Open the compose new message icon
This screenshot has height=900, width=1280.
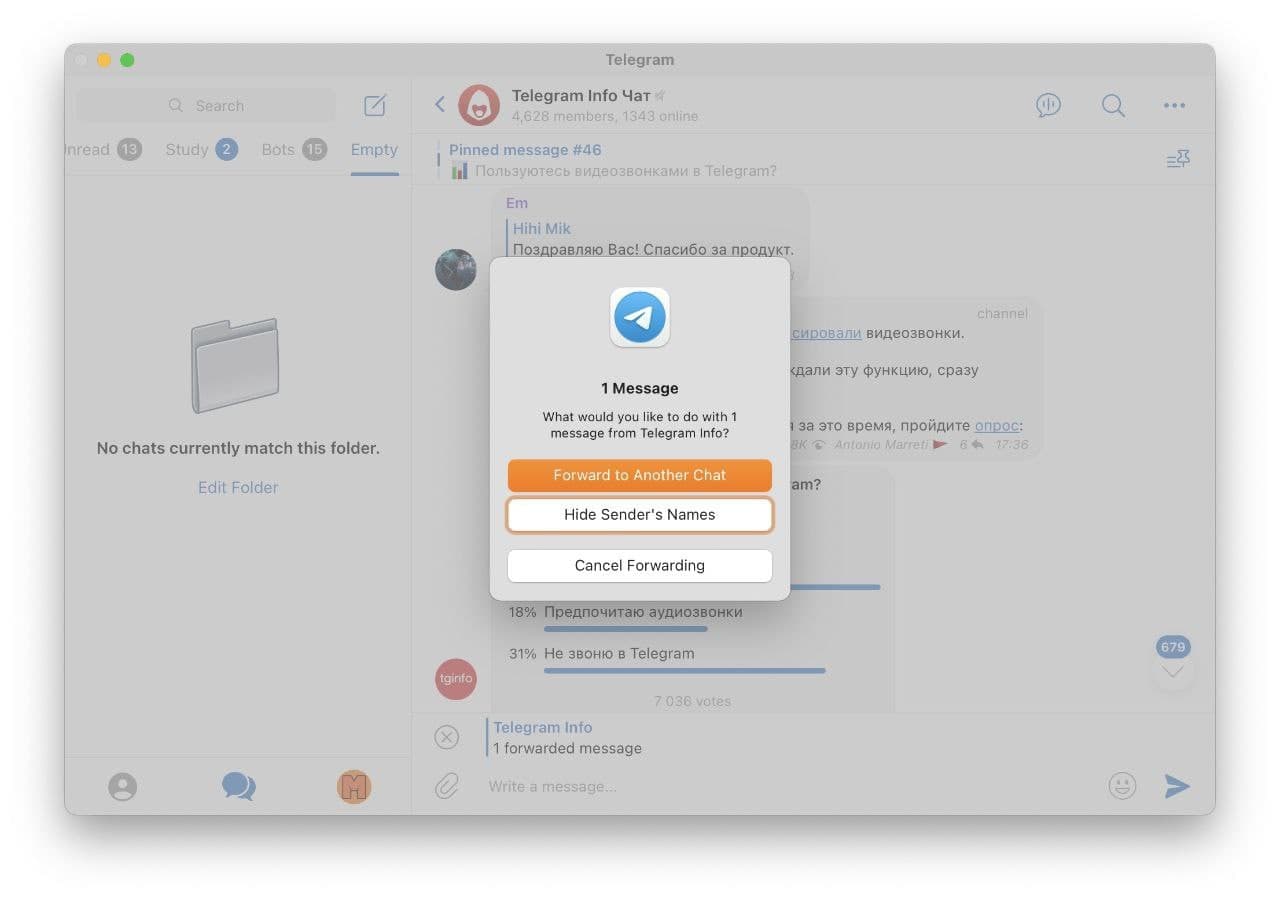[x=375, y=105]
